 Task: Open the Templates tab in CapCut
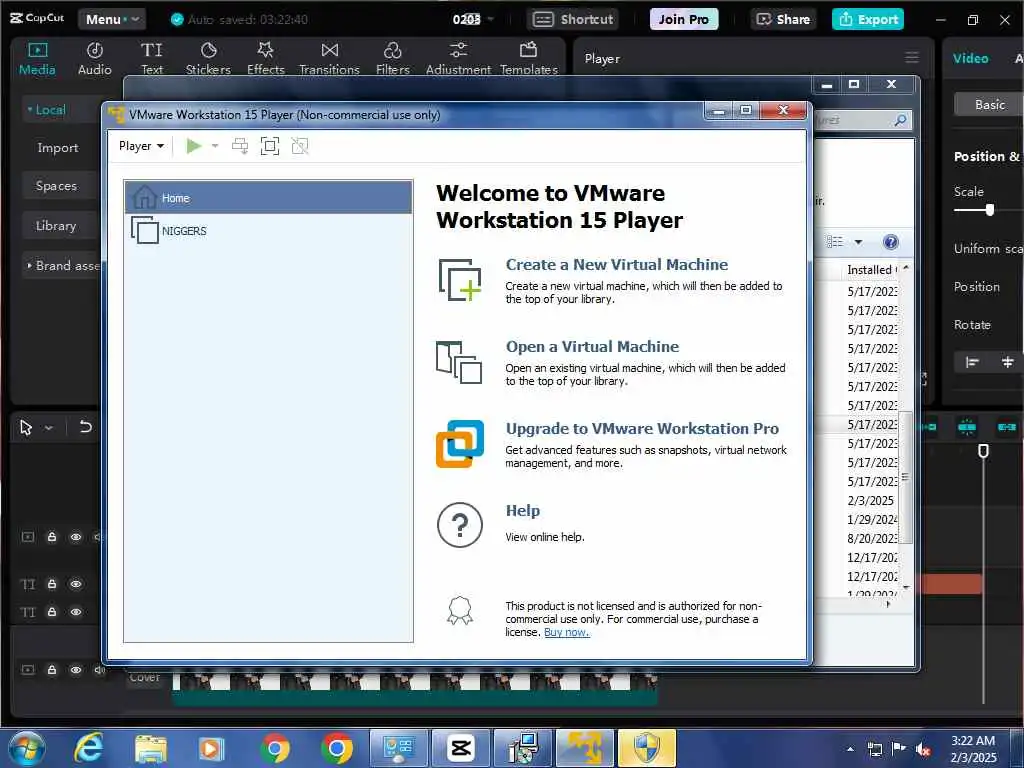[x=528, y=59]
